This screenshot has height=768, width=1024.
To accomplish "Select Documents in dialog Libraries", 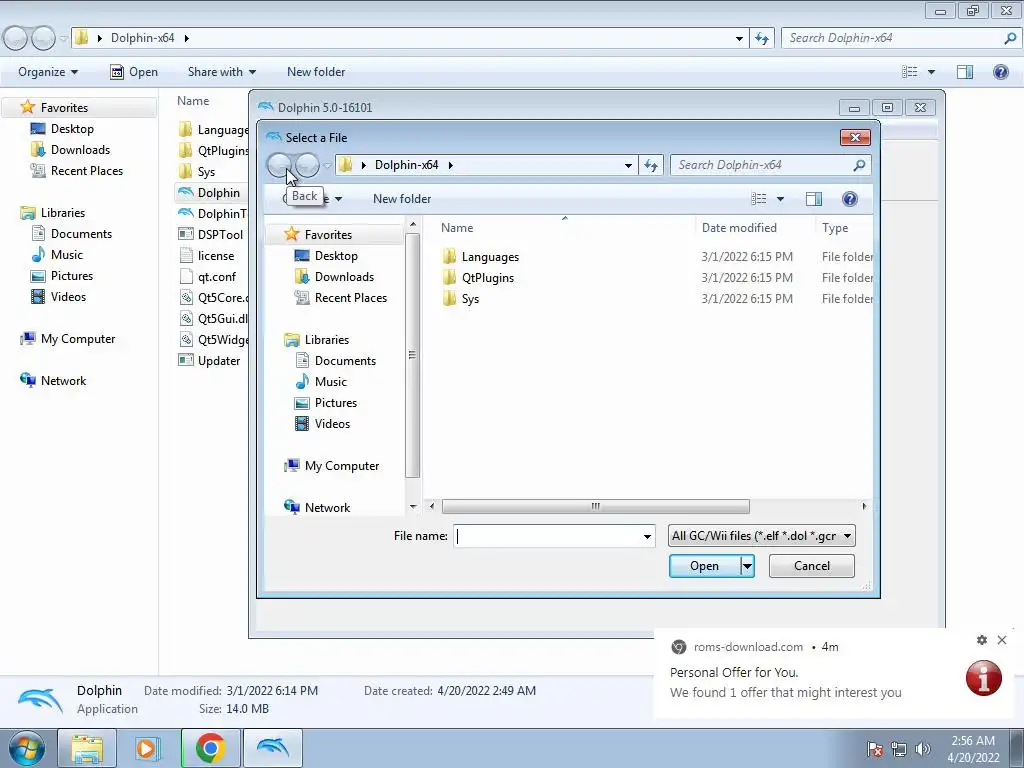I will [x=345, y=361].
